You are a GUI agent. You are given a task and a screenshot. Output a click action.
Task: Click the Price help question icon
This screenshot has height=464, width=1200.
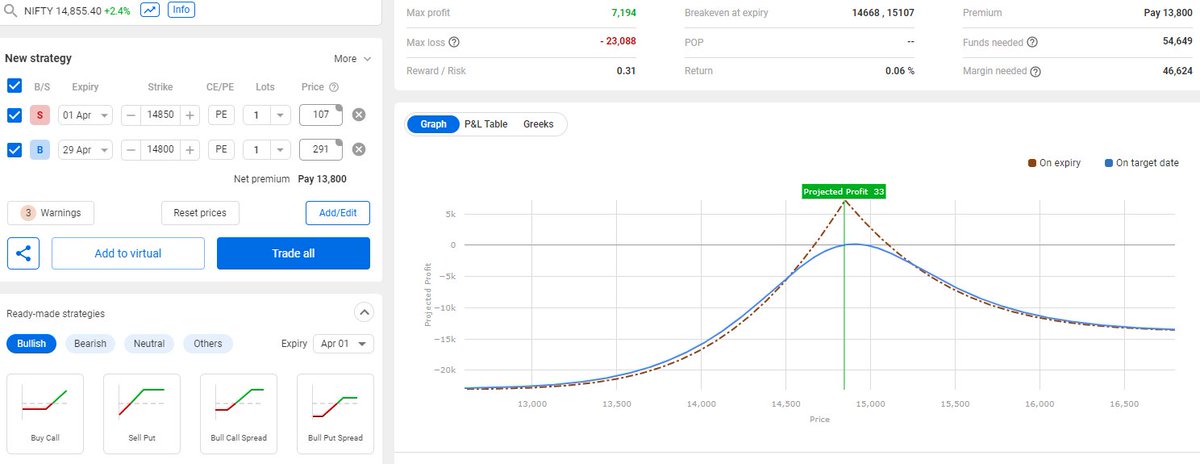(334, 88)
